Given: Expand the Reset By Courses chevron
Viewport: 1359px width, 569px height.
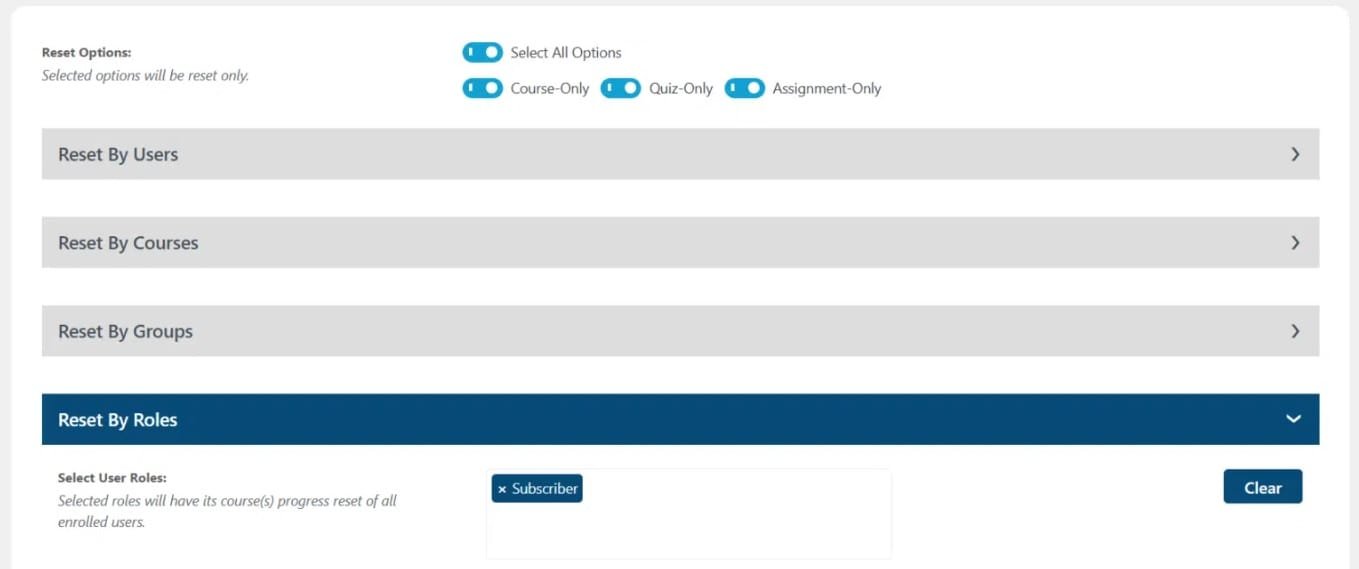Looking at the screenshot, I should [1295, 242].
